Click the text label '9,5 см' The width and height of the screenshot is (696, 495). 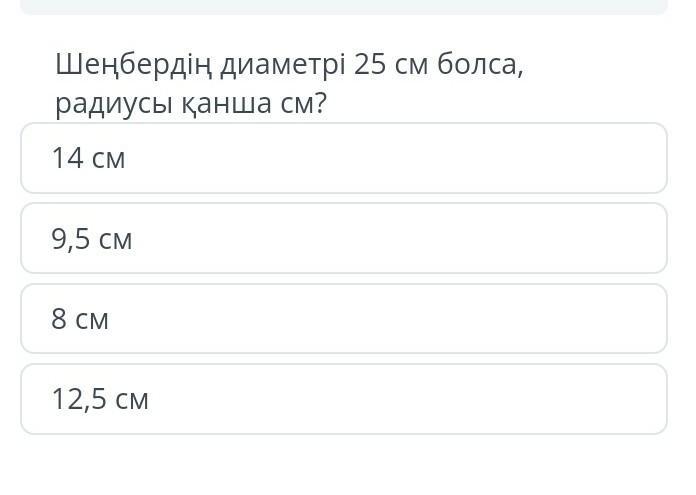(92, 239)
